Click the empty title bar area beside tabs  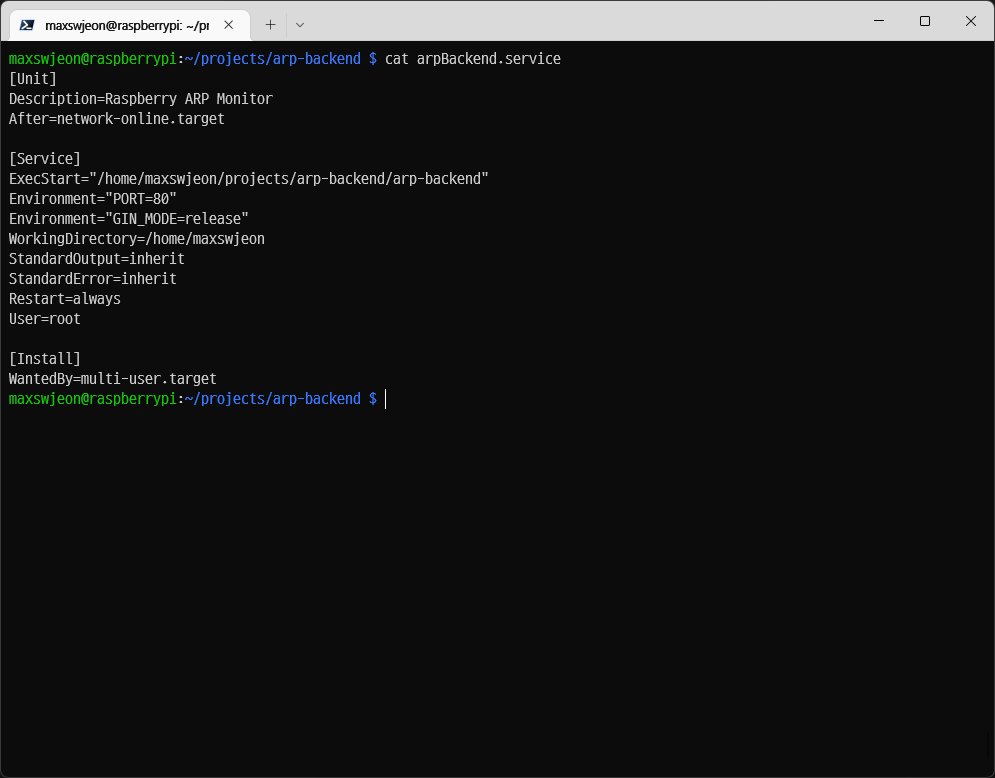click(x=580, y=21)
